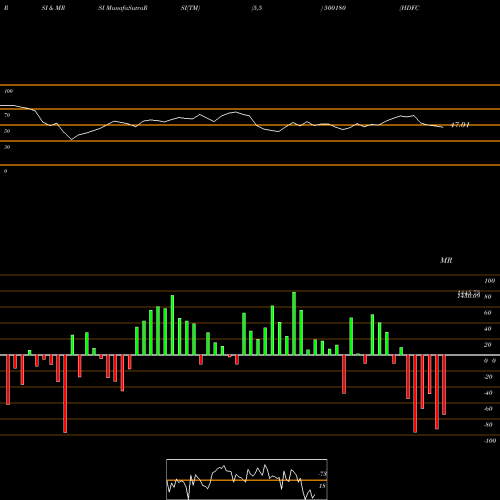Select the '509180' code in the header

coord(334,8)
